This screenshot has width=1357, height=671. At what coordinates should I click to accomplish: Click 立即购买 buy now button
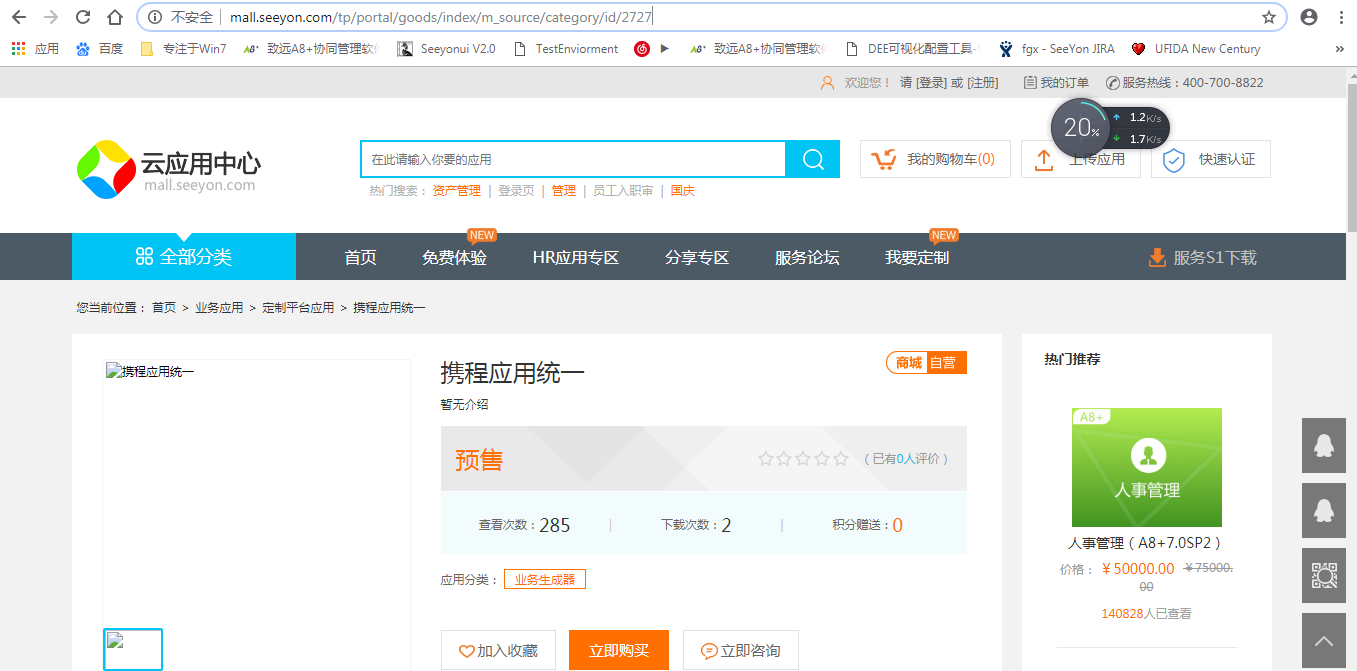[x=619, y=650]
